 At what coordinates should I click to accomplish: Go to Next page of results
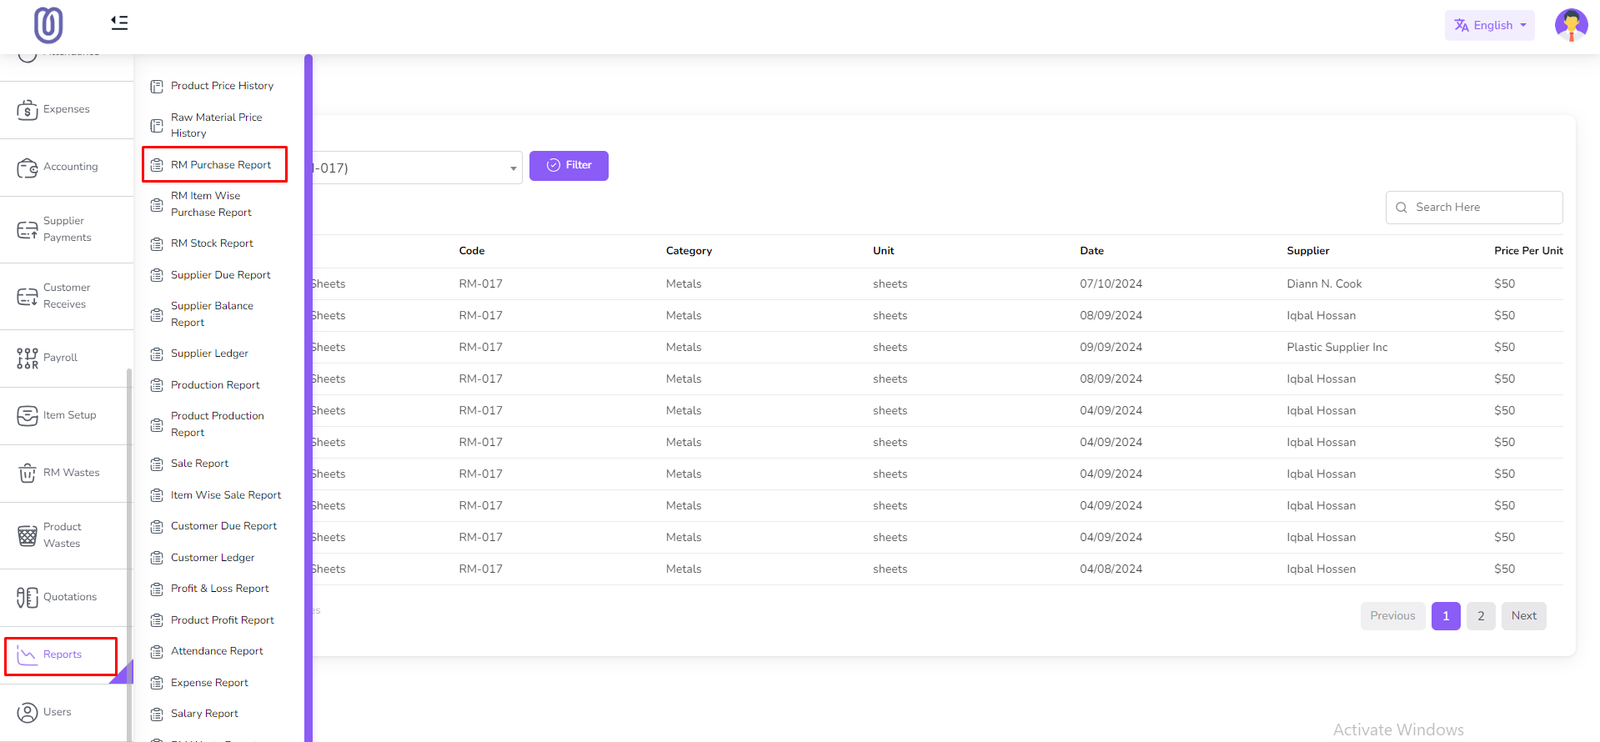tap(1523, 616)
